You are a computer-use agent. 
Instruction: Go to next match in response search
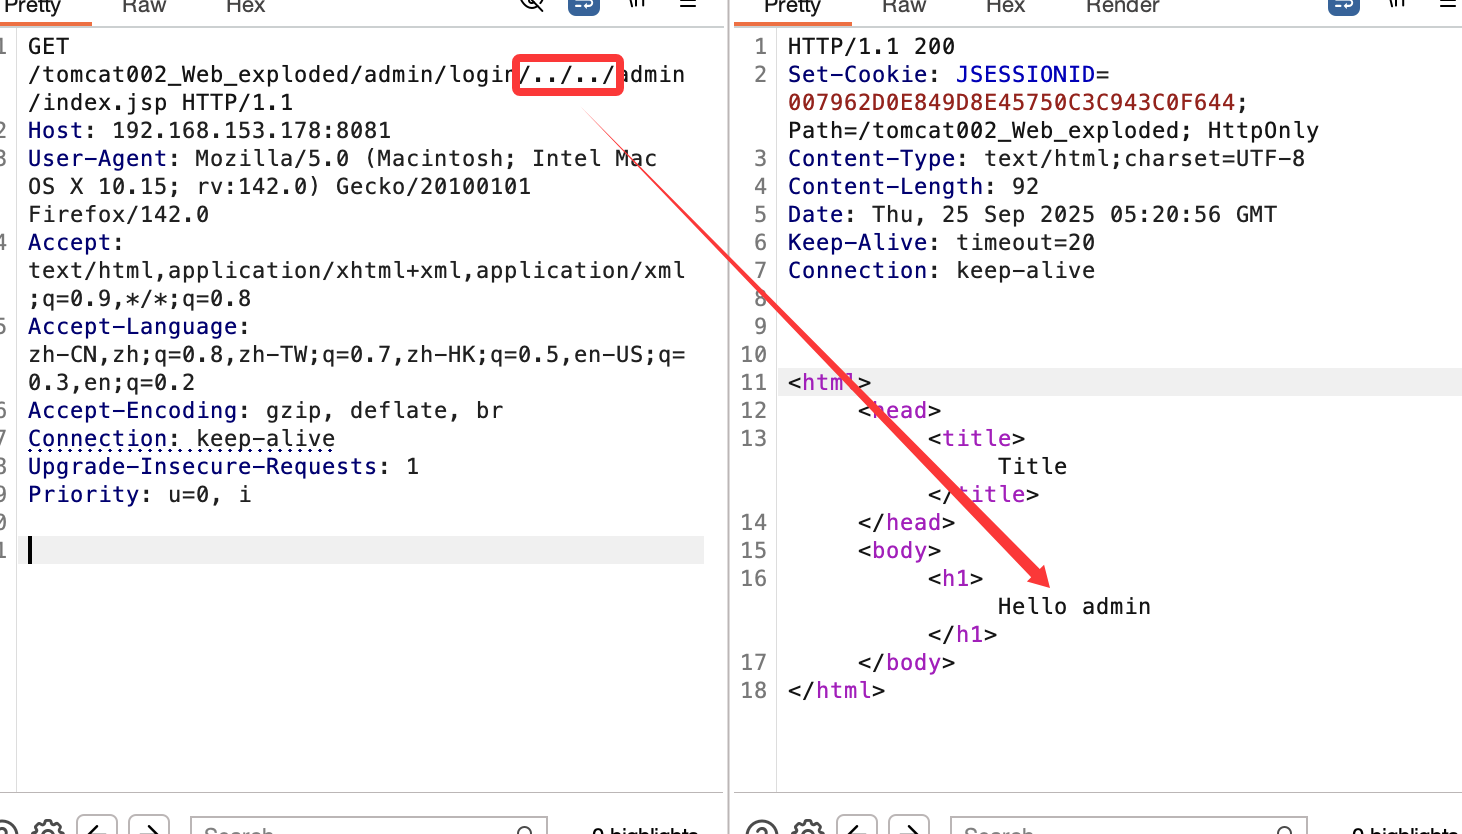pos(909,828)
